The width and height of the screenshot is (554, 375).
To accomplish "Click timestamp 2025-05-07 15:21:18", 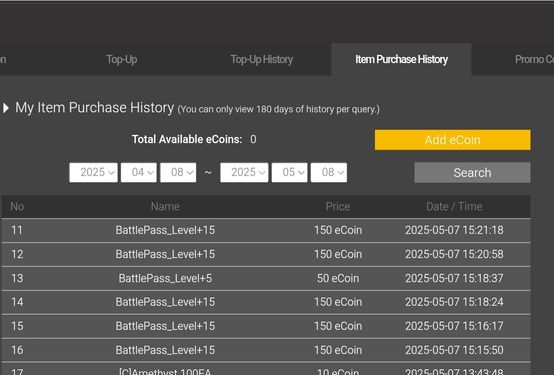I will tap(454, 230).
